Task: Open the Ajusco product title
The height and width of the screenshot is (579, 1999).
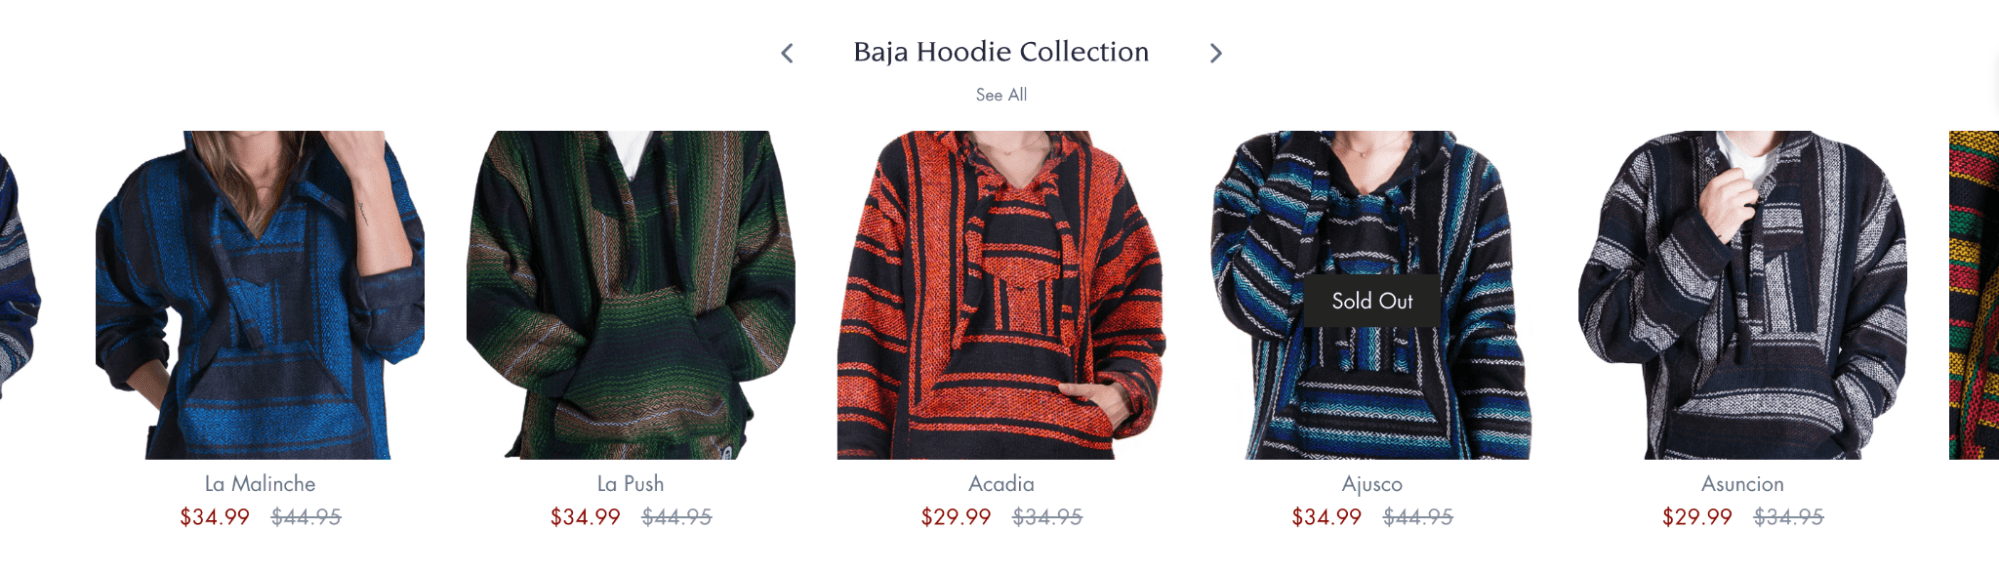Action: coord(1372,484)
